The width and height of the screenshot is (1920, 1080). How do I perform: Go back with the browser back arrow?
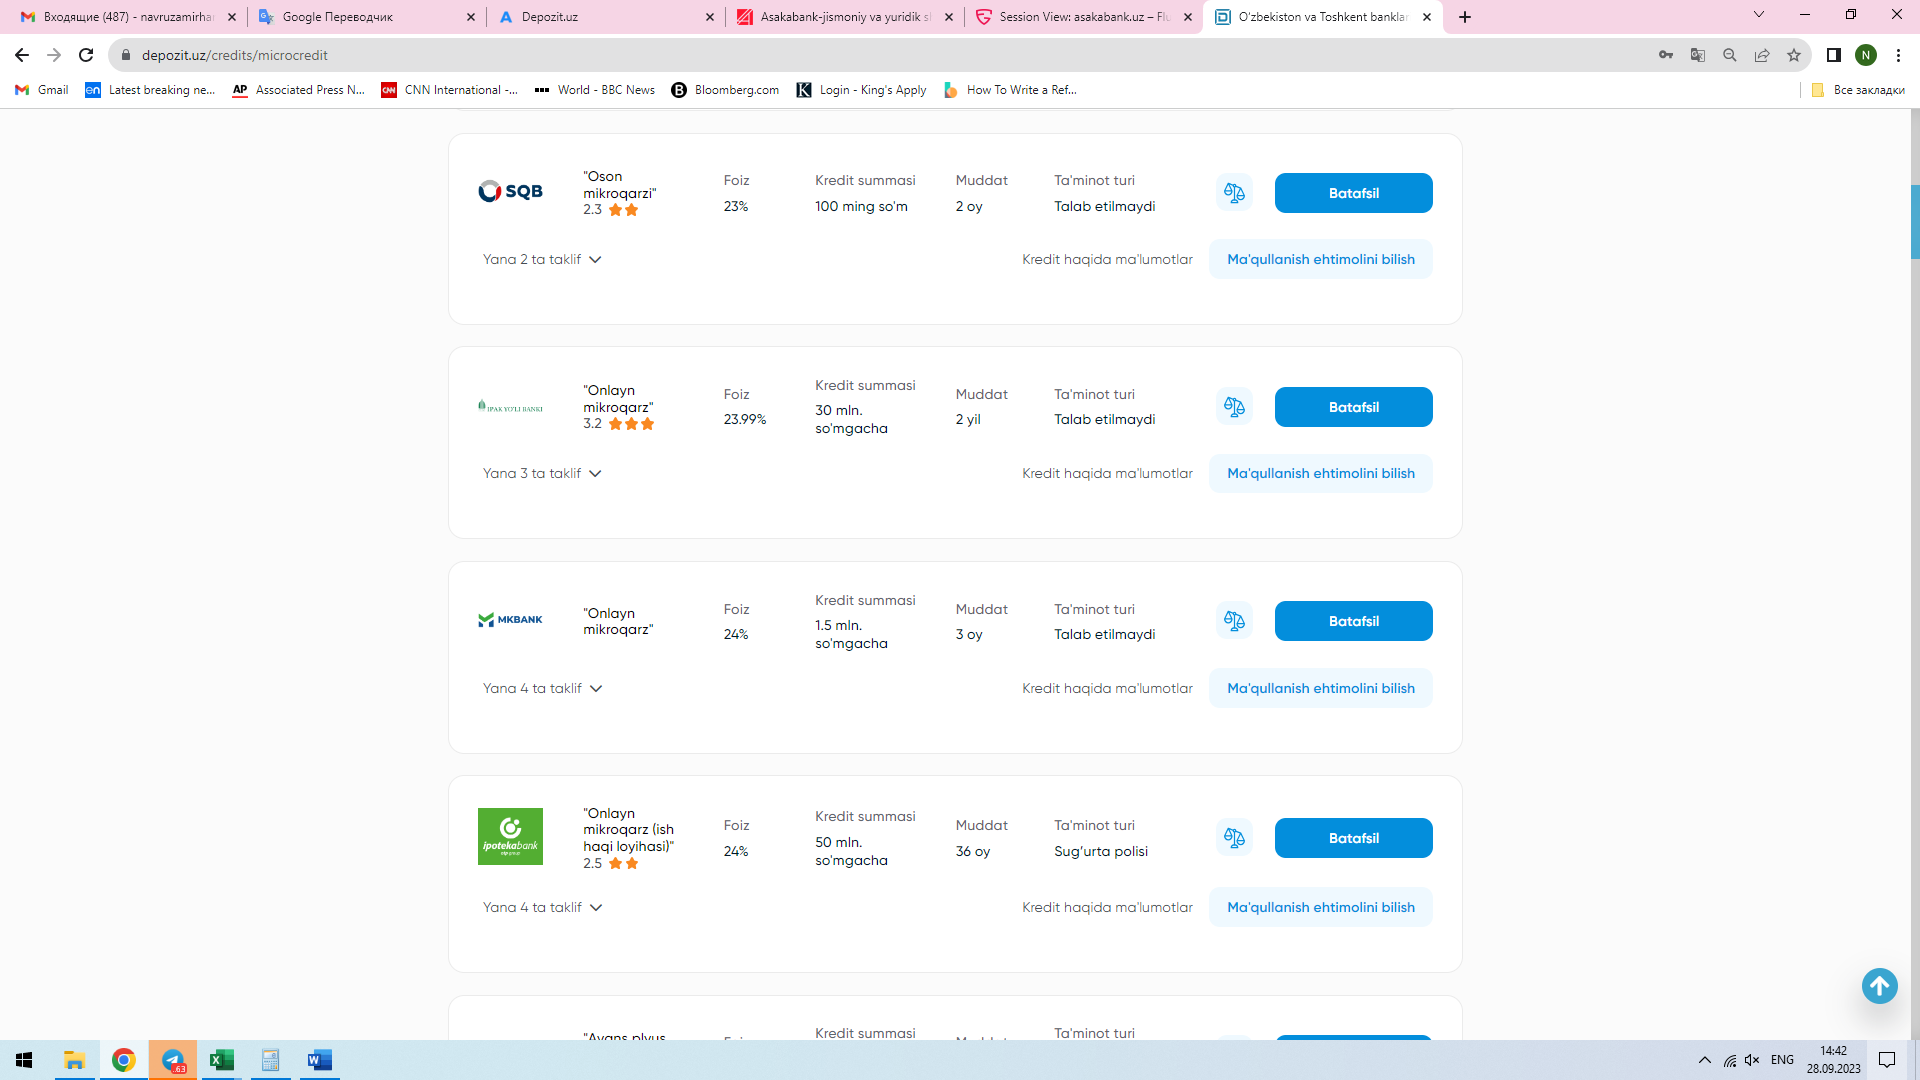click(x=22, y=55)
